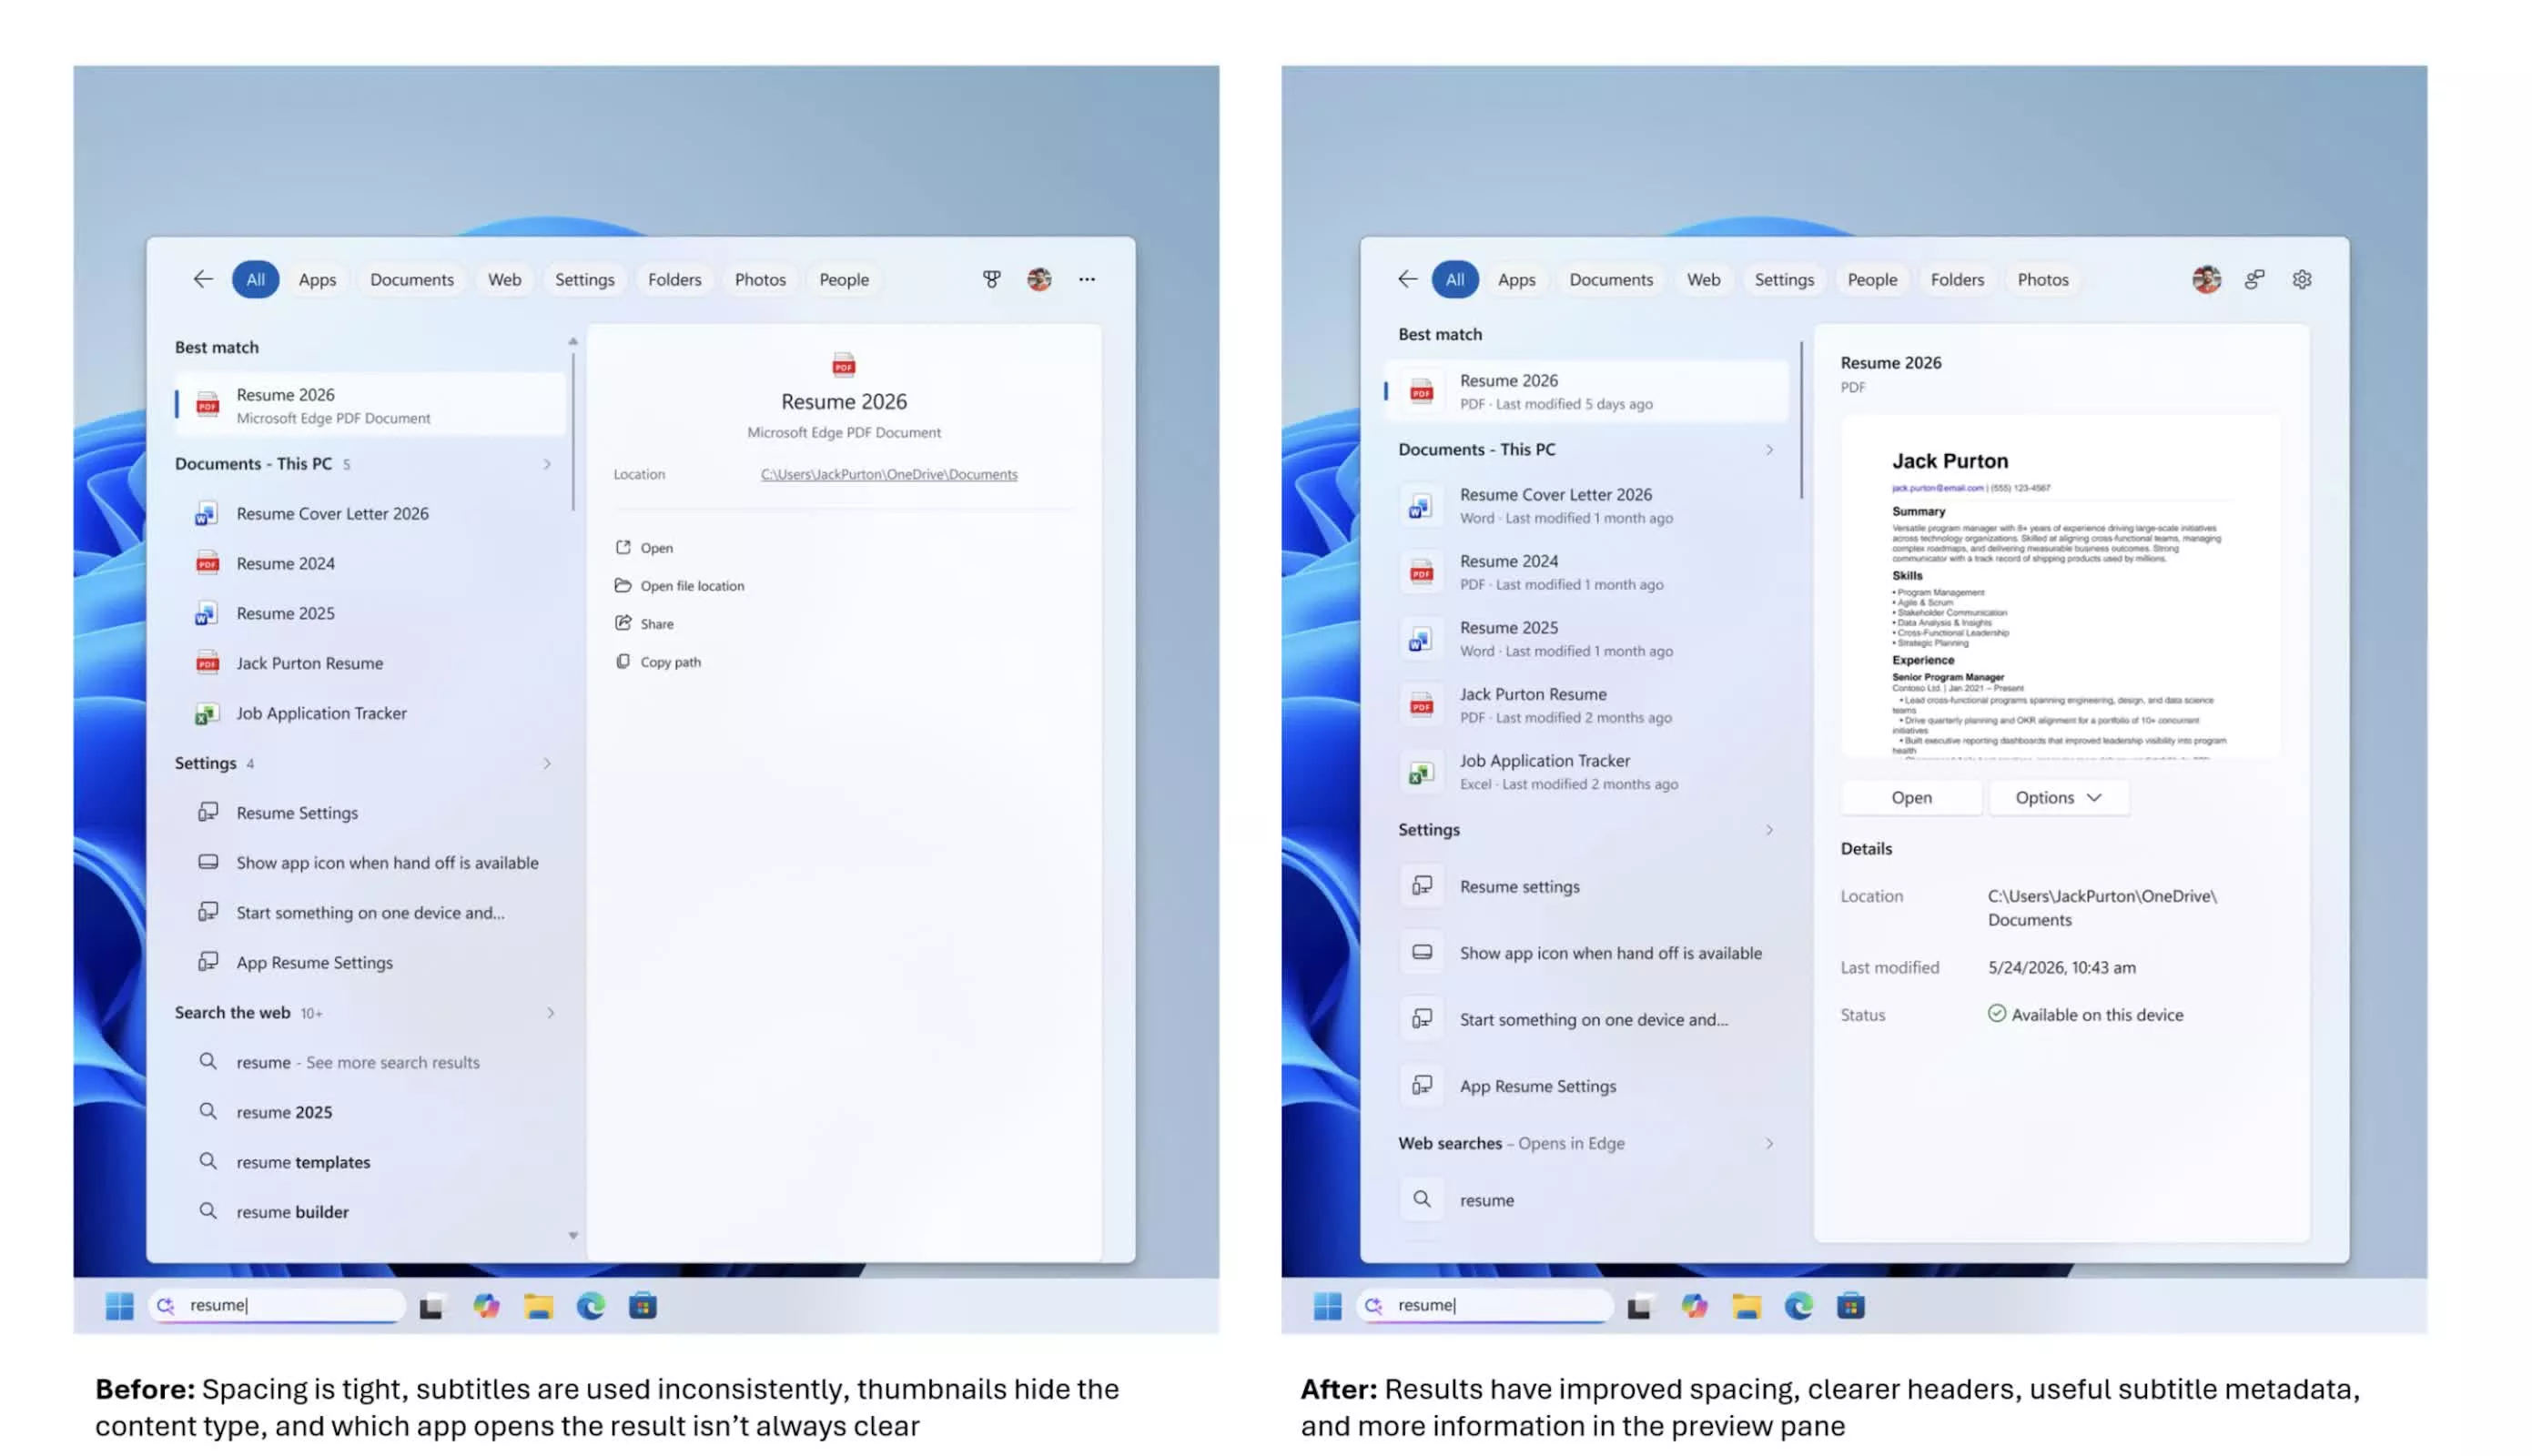Click the scroll-down arrow in Before results list
This screenshot has height=1456, width=2532.
pos(573,1235)
